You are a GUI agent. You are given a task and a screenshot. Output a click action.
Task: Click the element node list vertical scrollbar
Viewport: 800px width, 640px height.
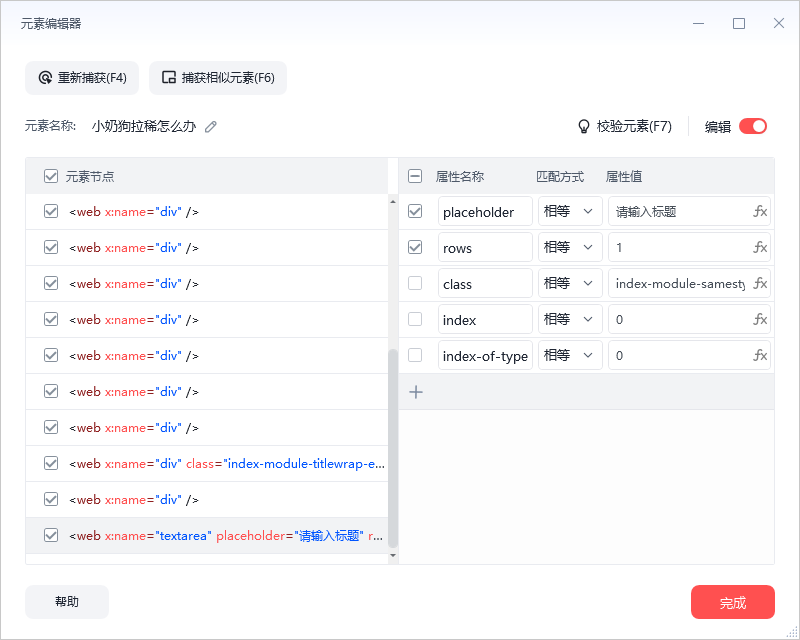[392, 450]
